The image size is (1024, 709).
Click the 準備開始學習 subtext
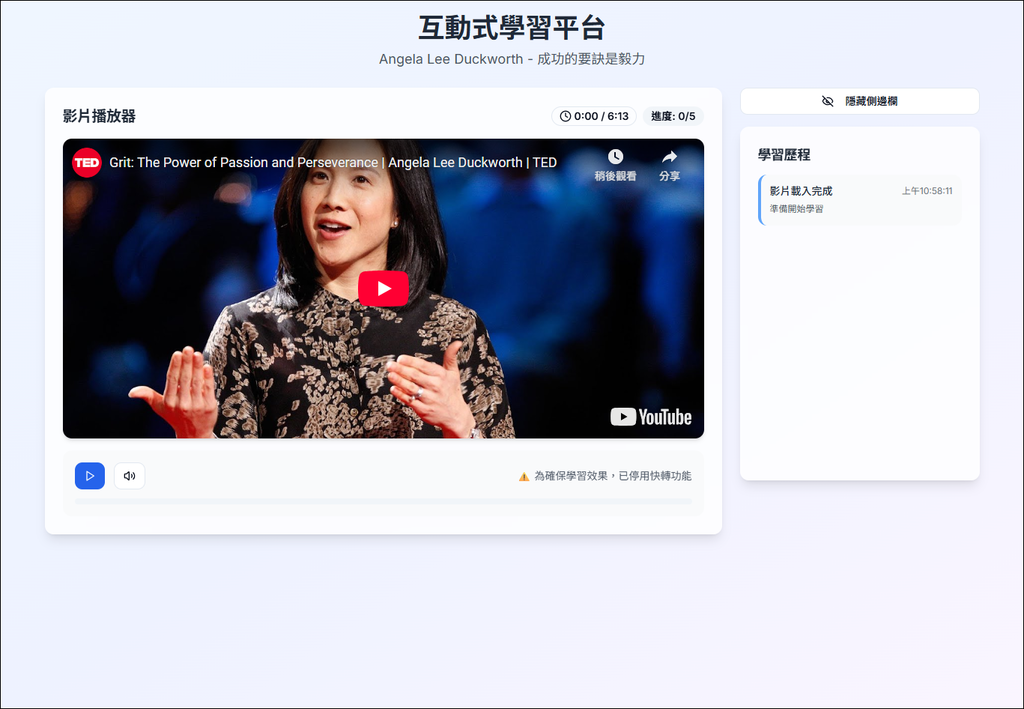click(x=796, y=209)
